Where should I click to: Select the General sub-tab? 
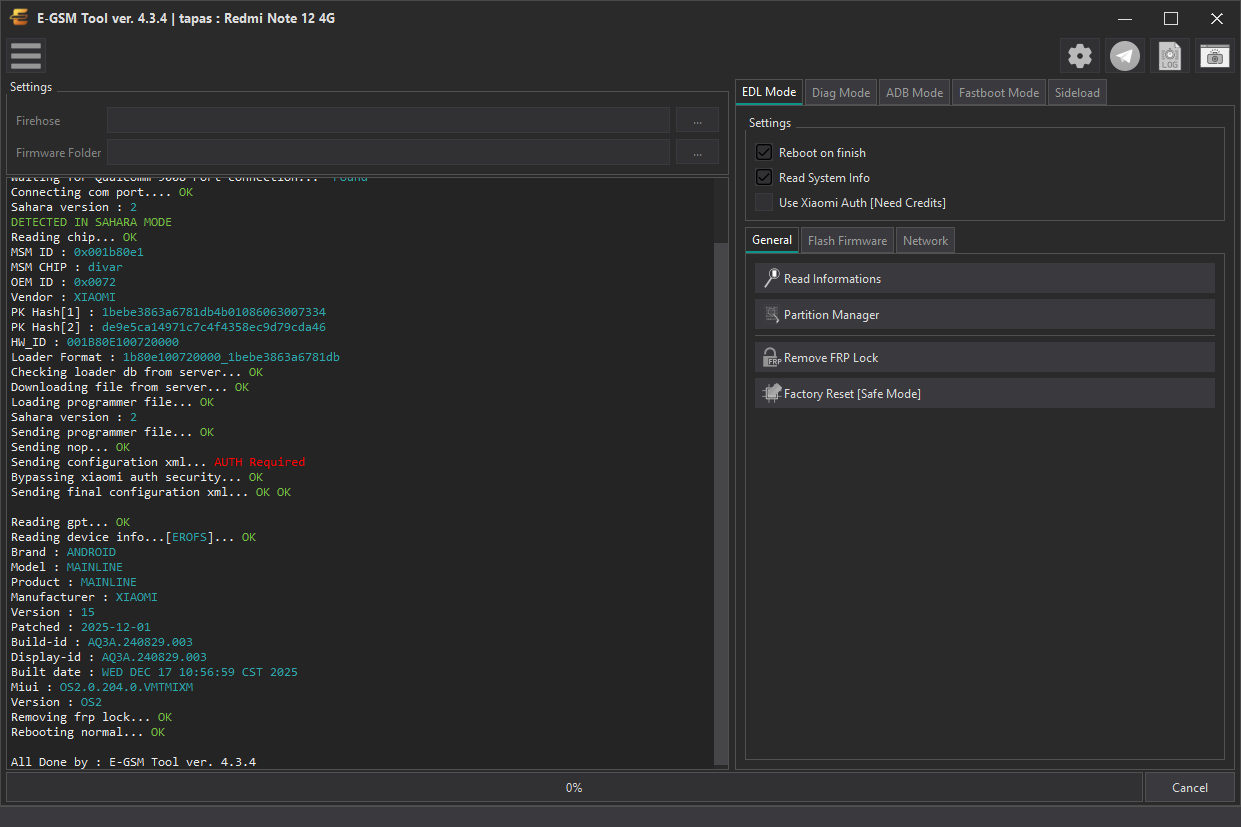772,240
